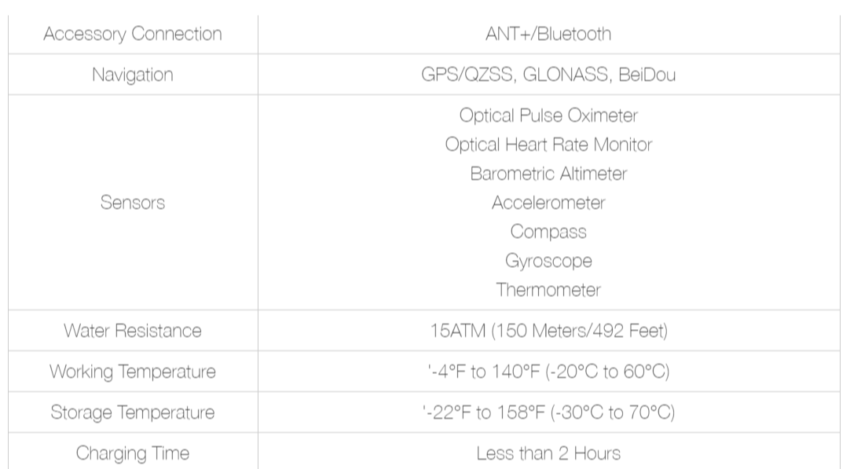Select the 15ATM (150 Meters/492 Feet) value
The image size is (850, 469).
click(x=548, y=331)
